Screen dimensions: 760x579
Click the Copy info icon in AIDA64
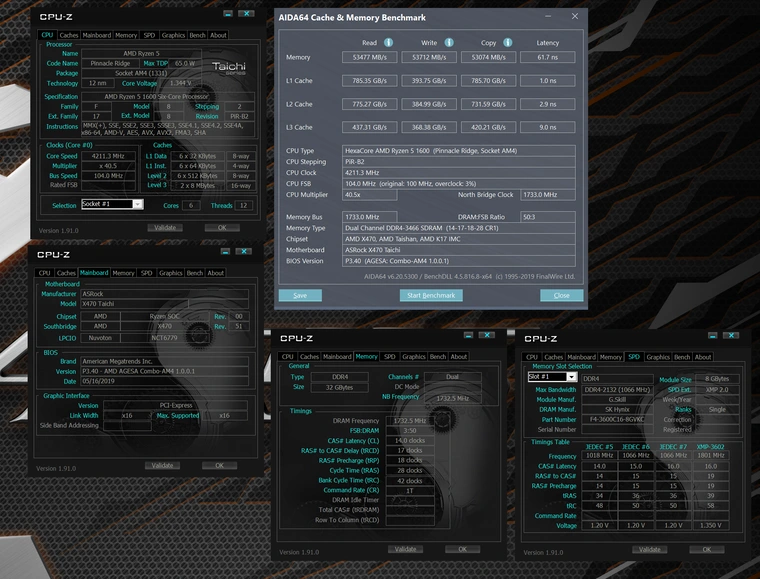click(x=507, y=43)
